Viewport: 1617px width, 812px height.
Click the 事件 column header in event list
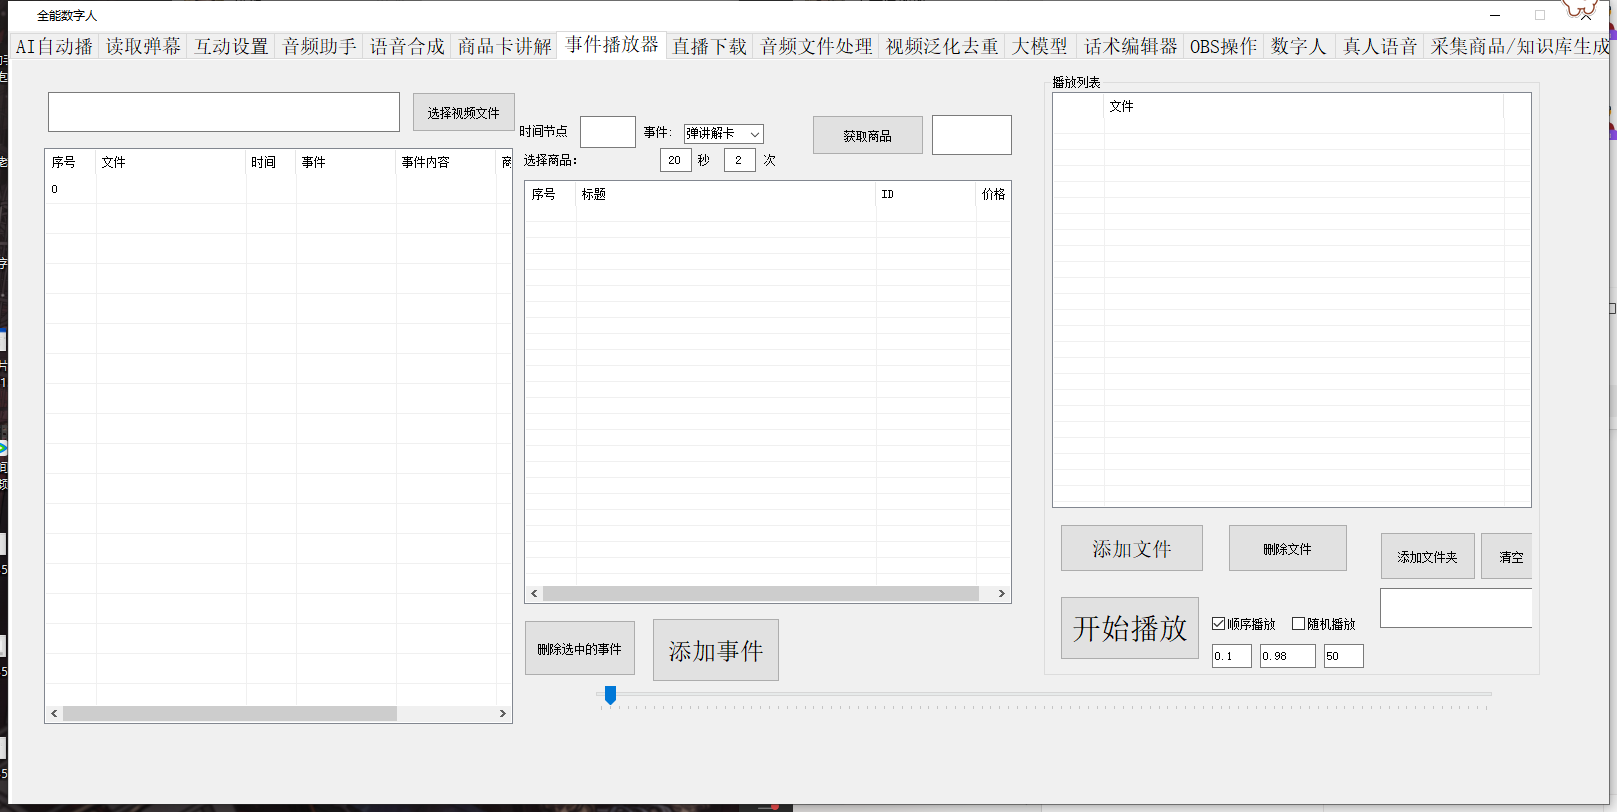346,162
